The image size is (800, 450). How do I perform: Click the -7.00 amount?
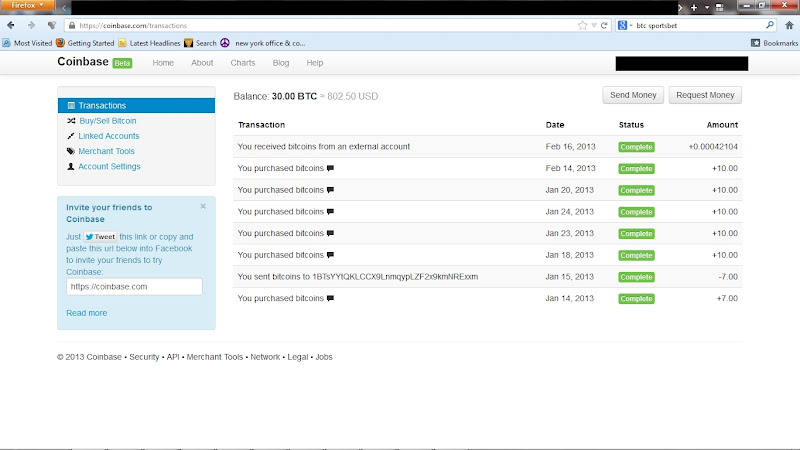728,277
